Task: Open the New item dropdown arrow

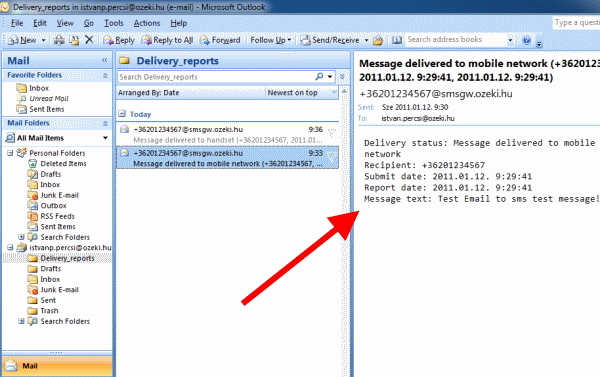Action: tap(43, 40)
